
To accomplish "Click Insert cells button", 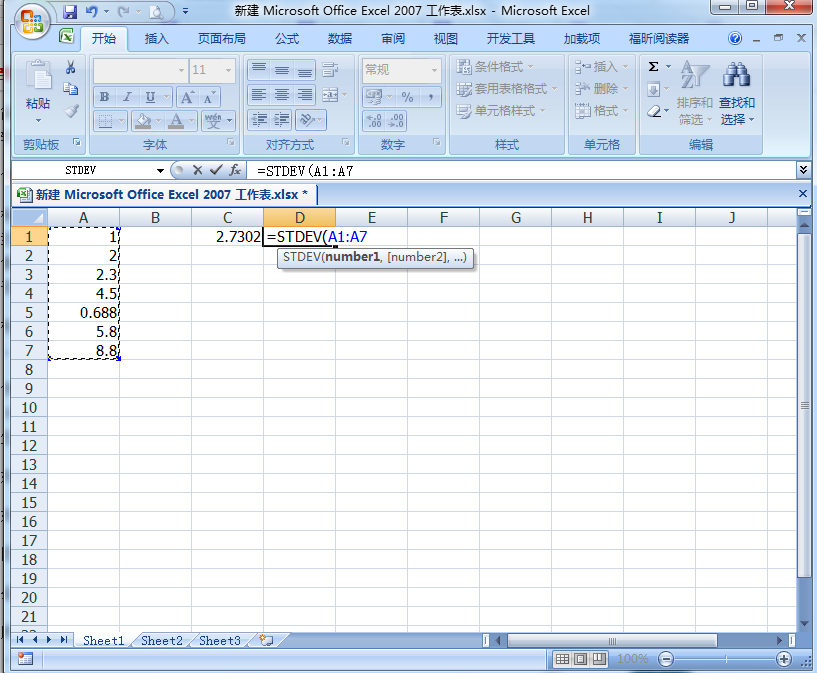I will click(x=601, y=67).
